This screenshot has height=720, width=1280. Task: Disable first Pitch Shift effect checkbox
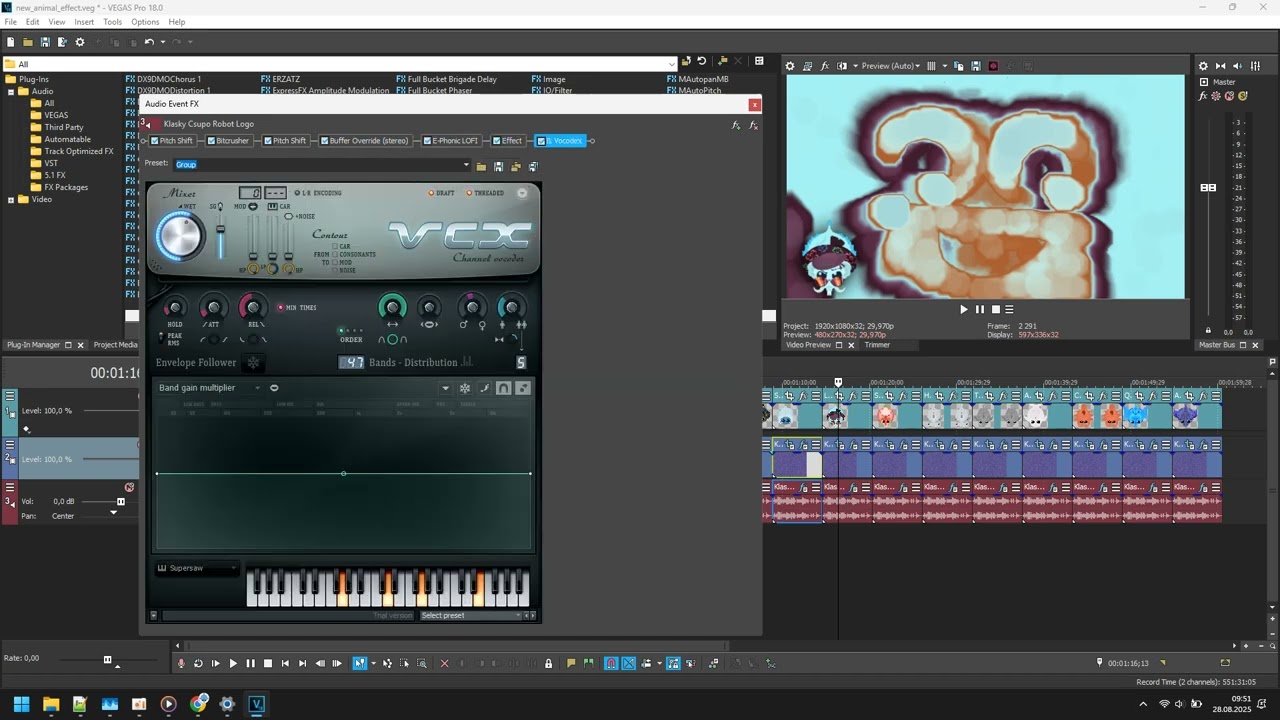click(x=155, y=141)
